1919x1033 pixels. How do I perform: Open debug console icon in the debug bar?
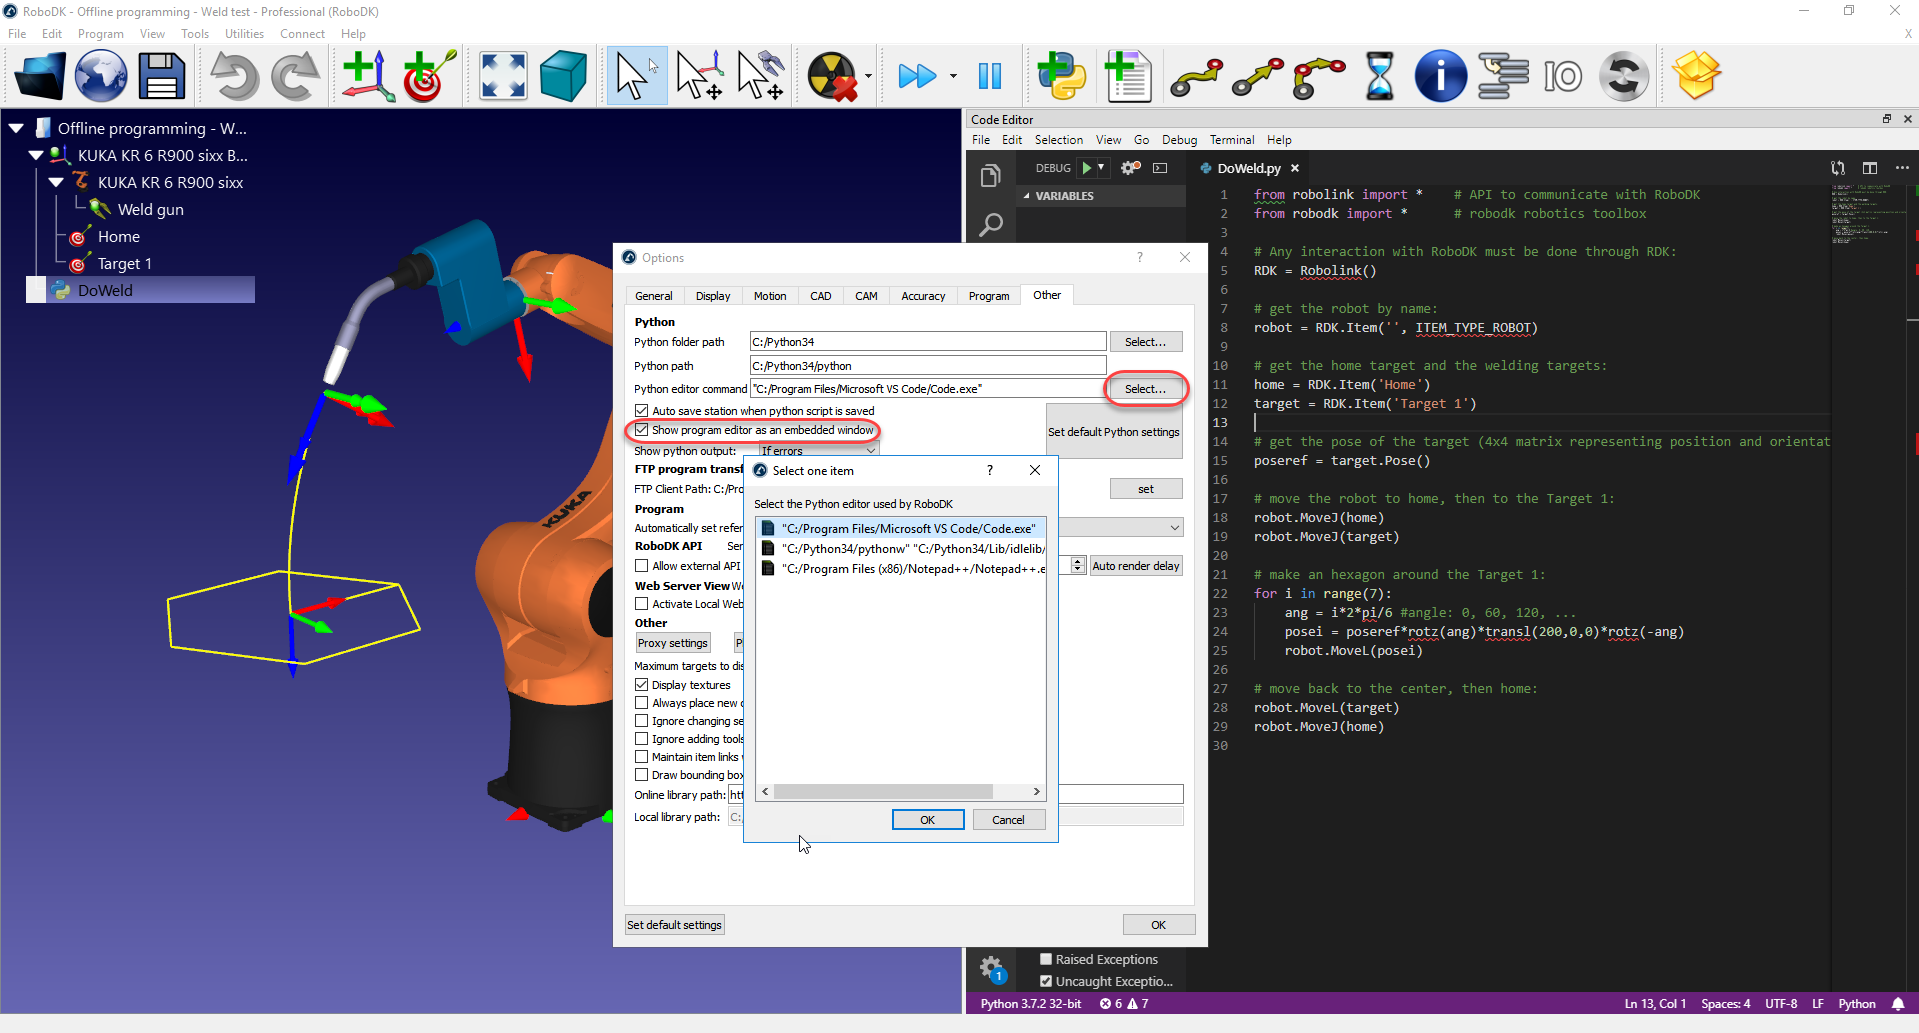click(1160, 168)
